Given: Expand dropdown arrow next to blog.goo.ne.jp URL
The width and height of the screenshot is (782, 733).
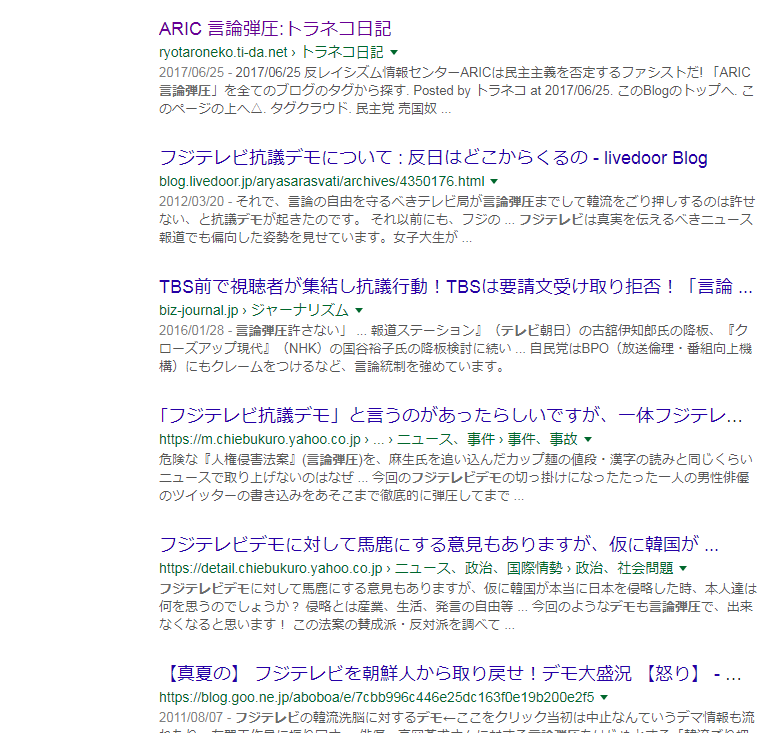Looking at the screenshot, I should coord(604,697).
